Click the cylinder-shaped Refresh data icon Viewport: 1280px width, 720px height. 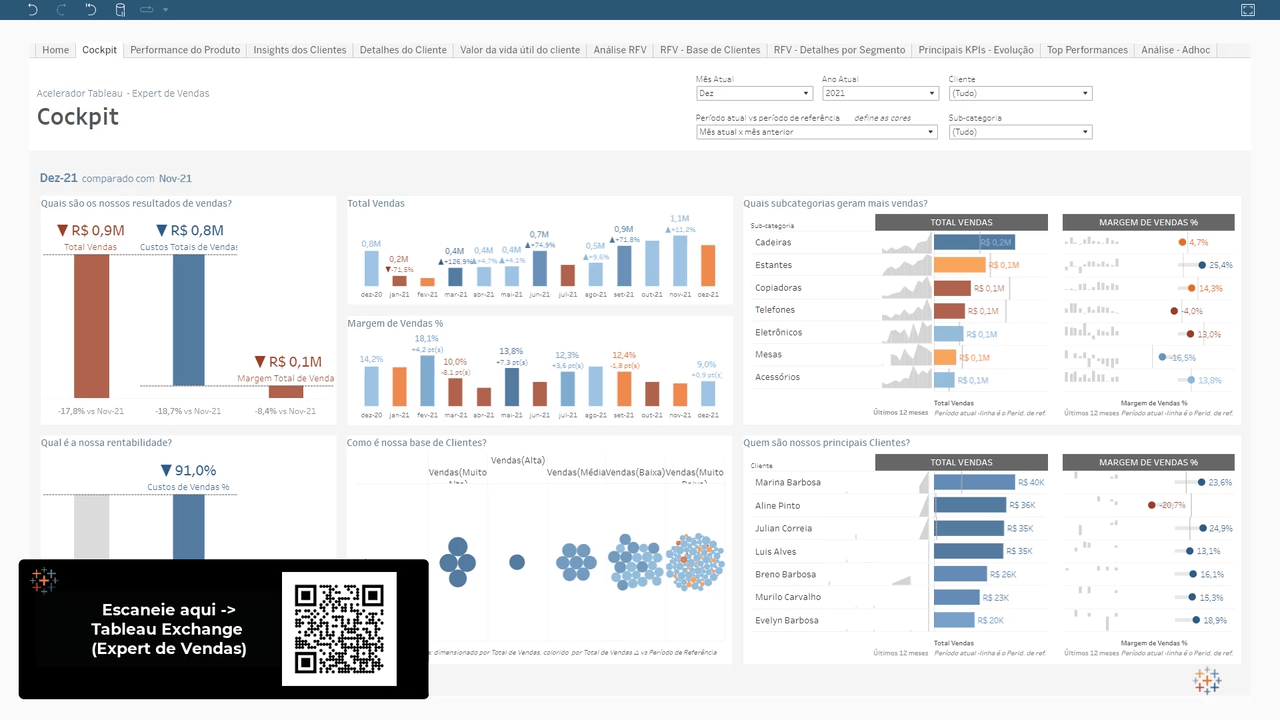tap(120, 10)
